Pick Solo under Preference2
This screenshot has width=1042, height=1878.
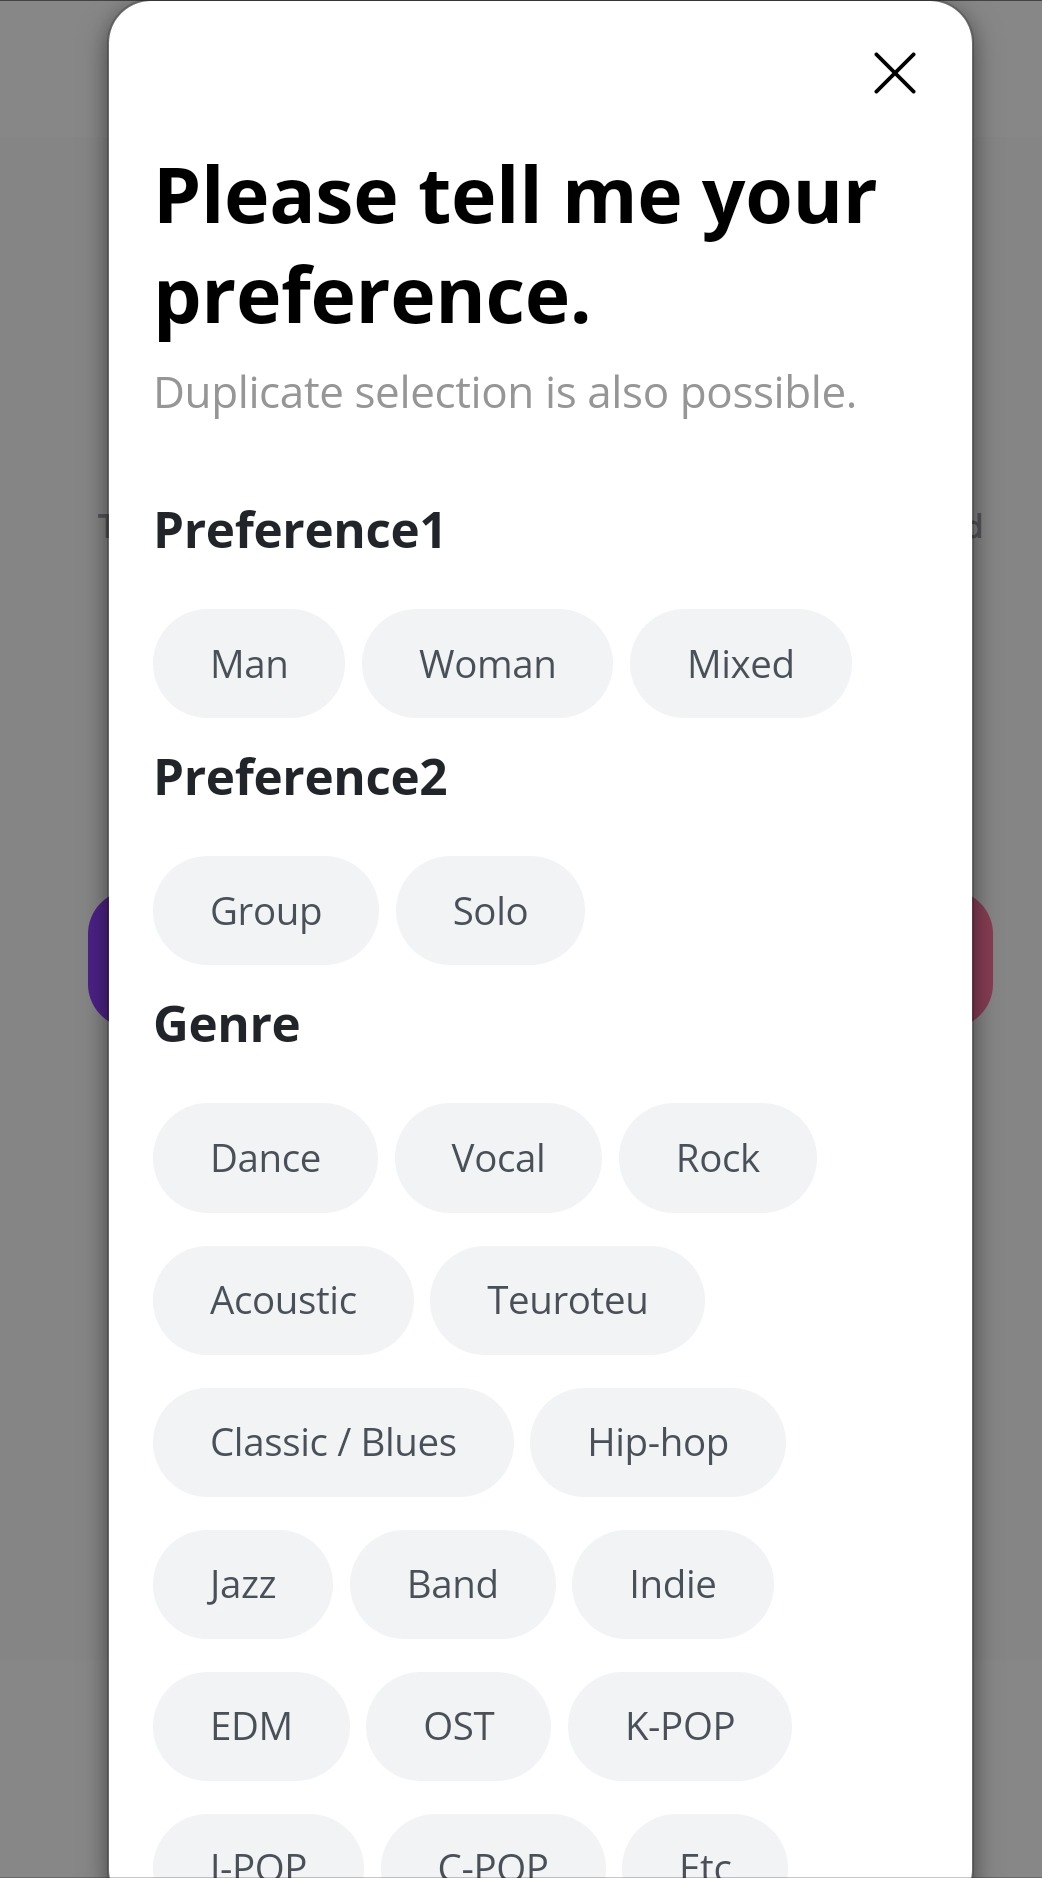[x=490, y=911]
